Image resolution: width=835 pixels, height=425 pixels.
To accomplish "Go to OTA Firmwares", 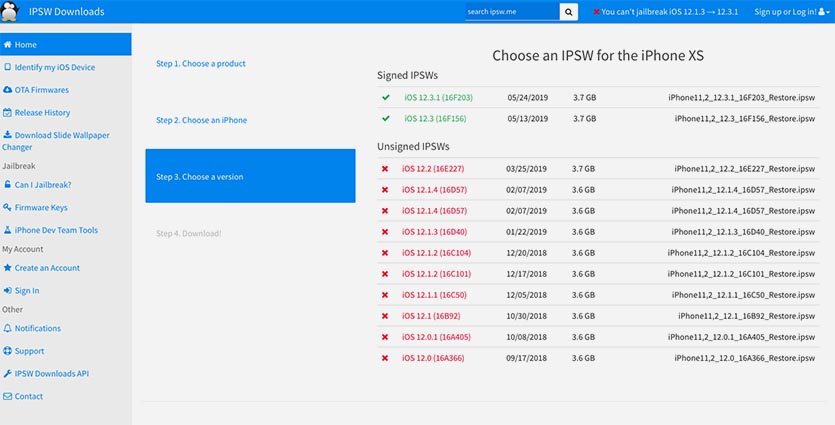I will click(x=42, y=90).
